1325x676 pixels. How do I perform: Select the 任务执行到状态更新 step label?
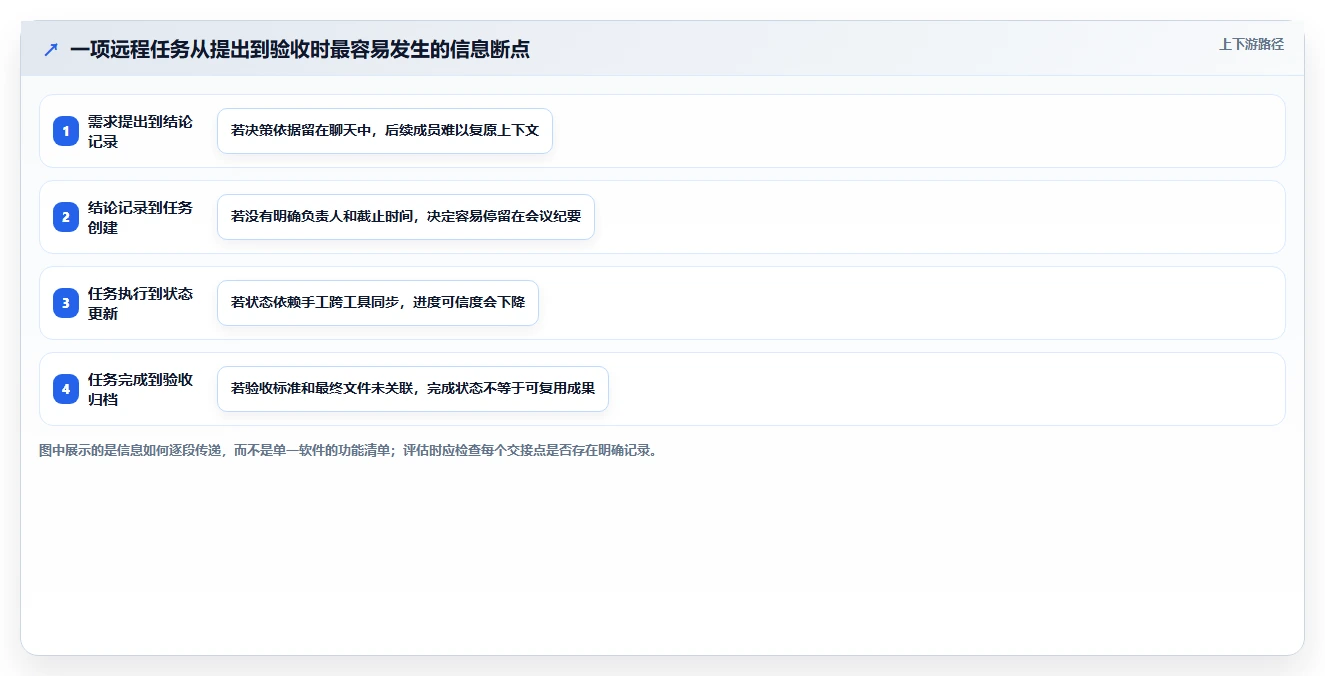pyautogui.click(x=140, y=303)
